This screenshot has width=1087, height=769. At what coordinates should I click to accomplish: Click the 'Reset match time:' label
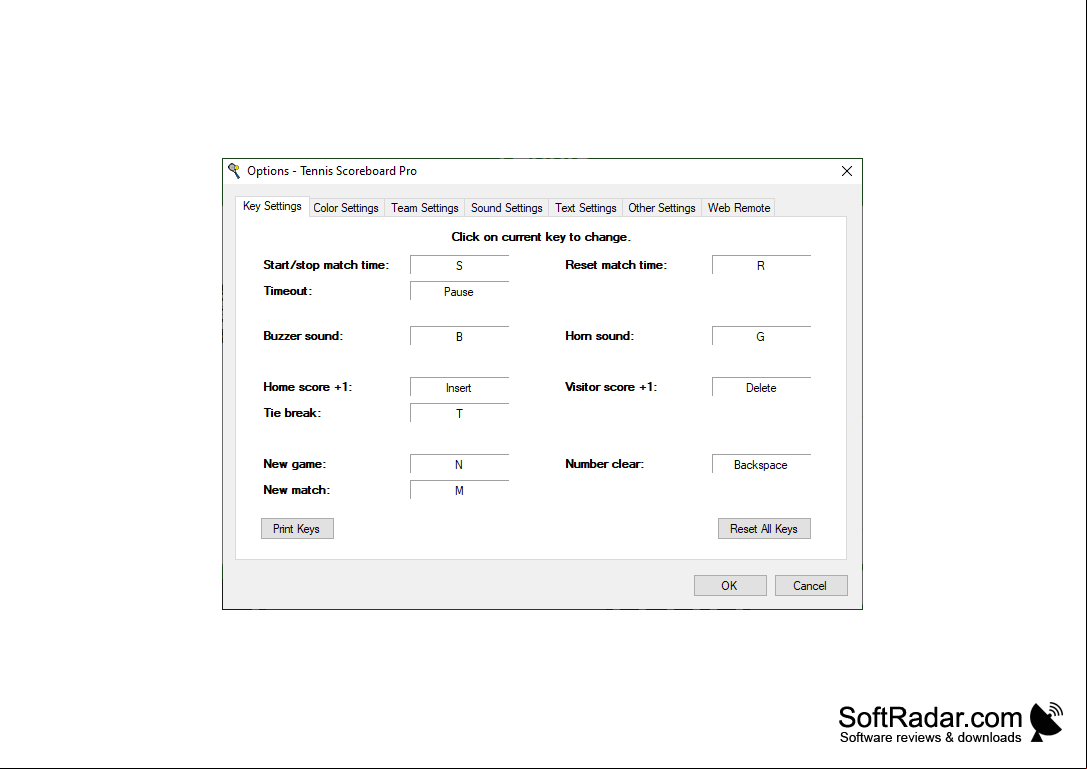click(616, 265)
